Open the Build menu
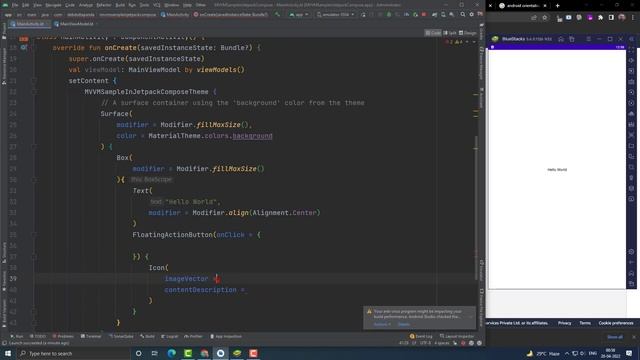The height and width of the screenshot is (360, 640). click(120, 5)
